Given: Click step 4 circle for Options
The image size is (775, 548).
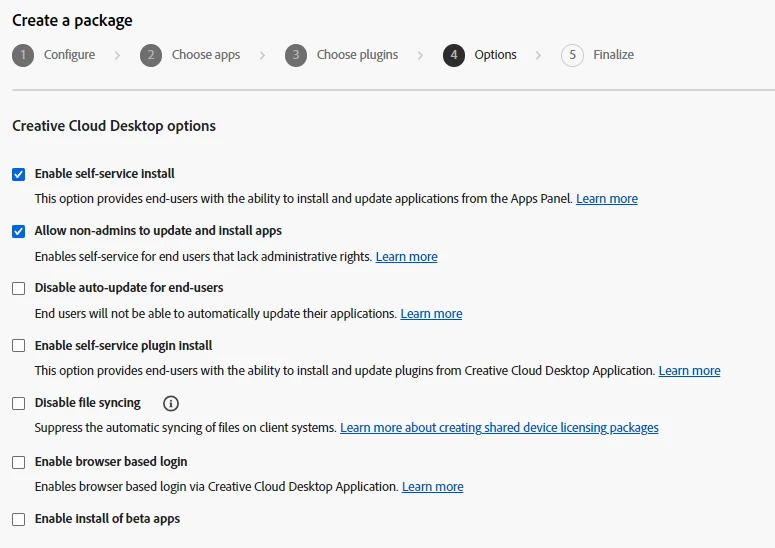Looking at the screenshot, I should 454,55.
